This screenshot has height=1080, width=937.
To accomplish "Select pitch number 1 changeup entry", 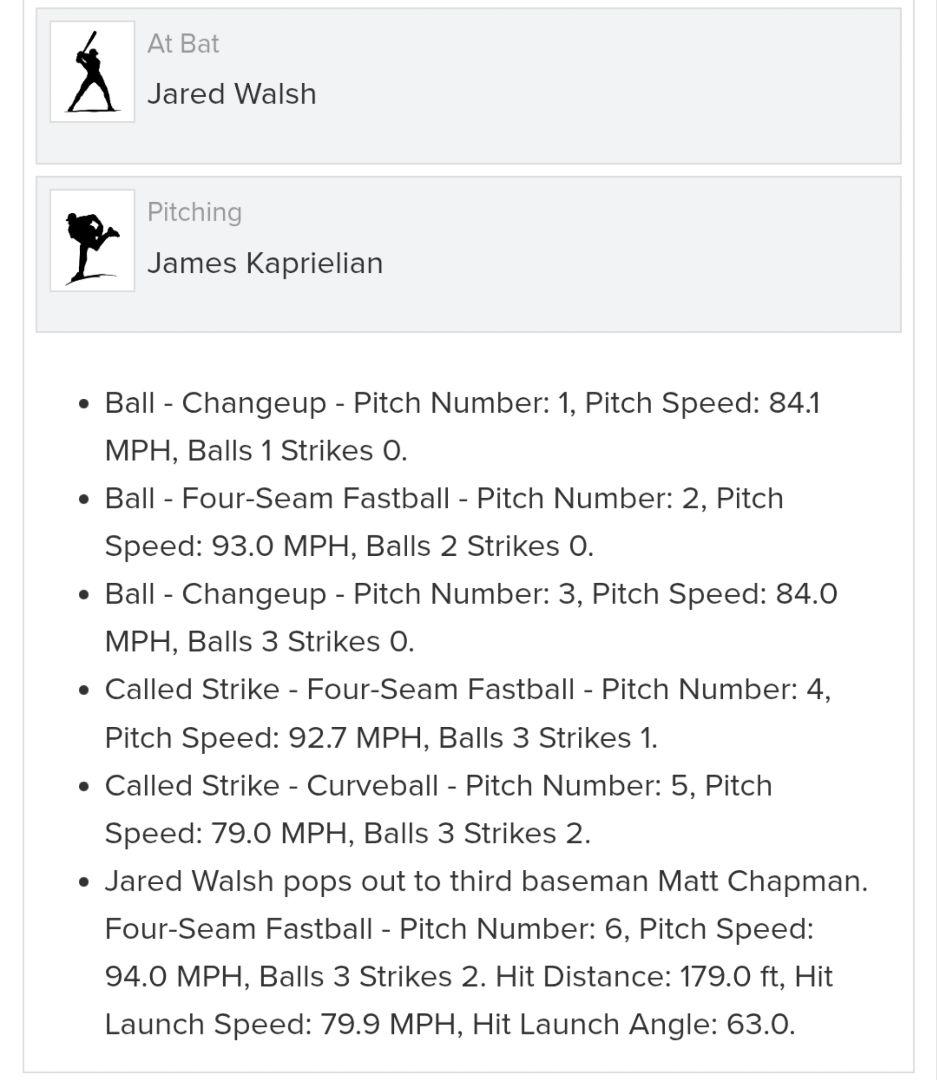I will point(460,427).
